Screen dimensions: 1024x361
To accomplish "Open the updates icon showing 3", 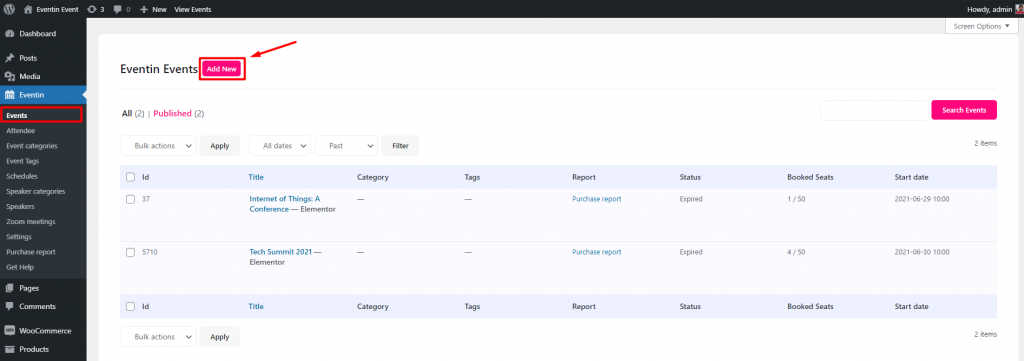I will tap(95, 9).
